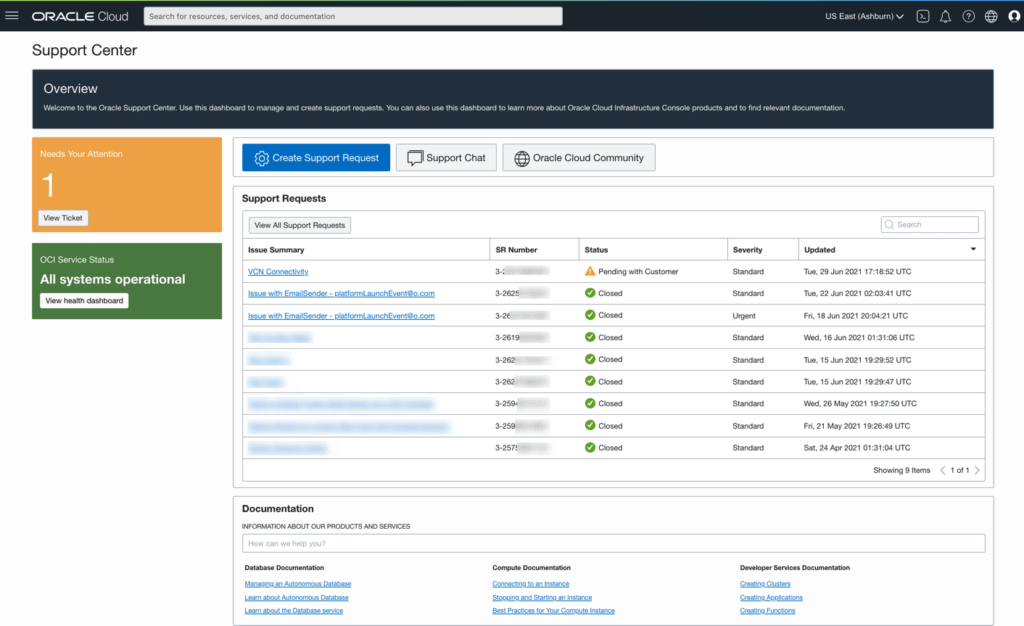Viewport: 1024px width, 626px height.
Task: Open the navigation hamburger menu
Action: [14, 15]
